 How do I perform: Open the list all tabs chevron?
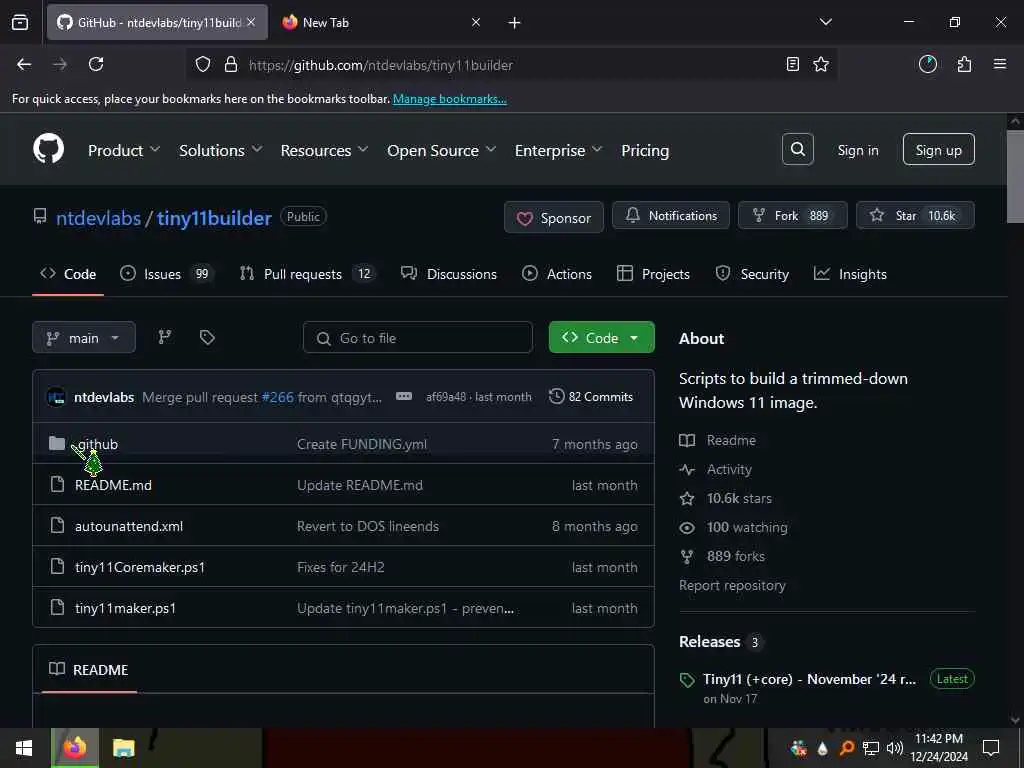tap(825, 22)
